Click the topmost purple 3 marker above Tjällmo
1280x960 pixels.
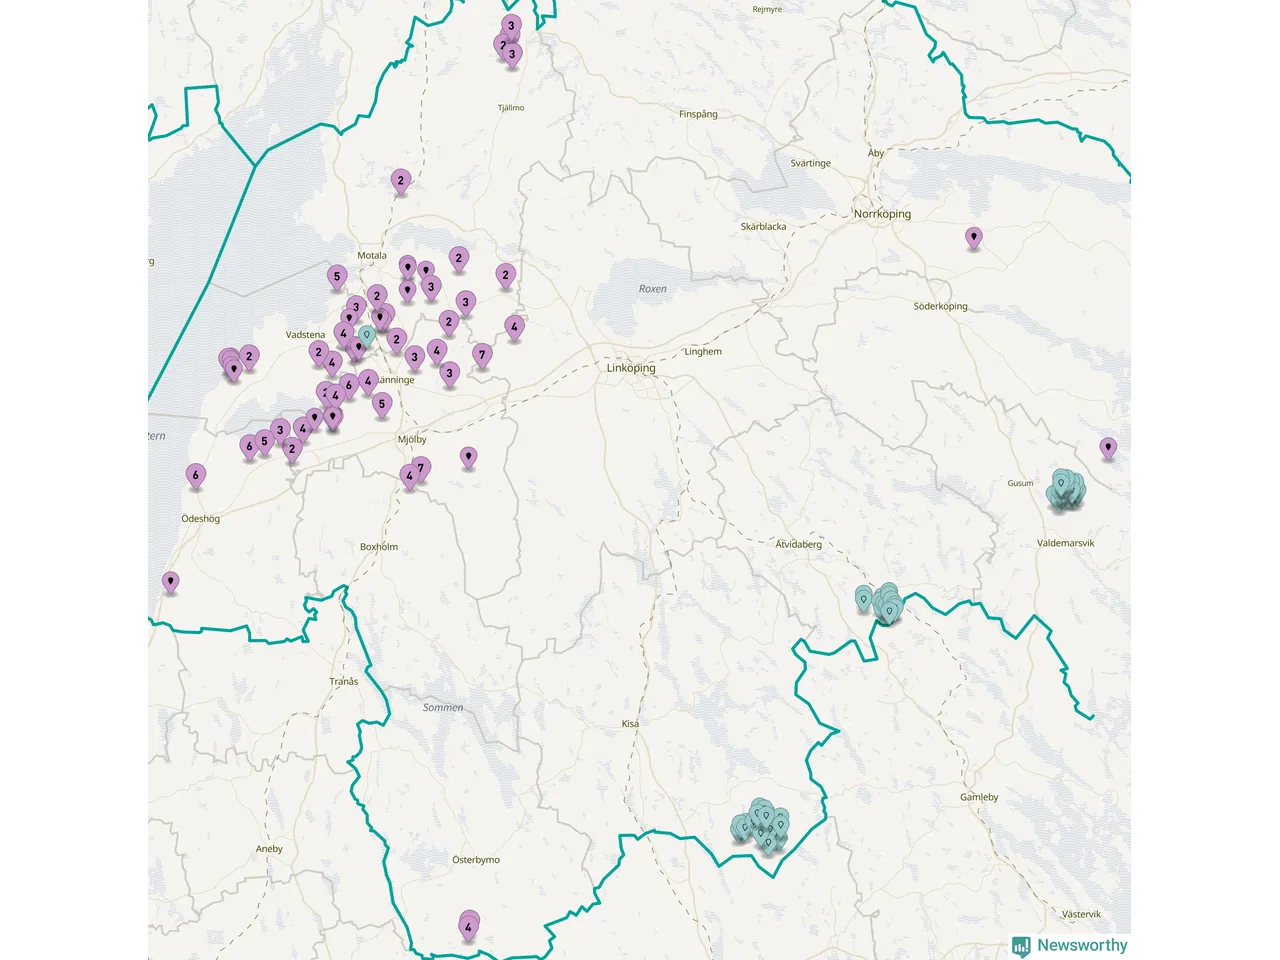(x=511, y=26)
